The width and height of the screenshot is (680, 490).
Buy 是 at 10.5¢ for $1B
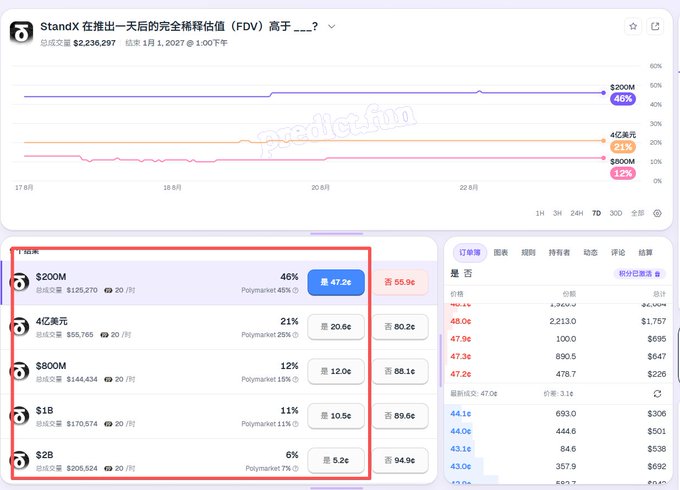pyautogui.click(x=336, y=416)
